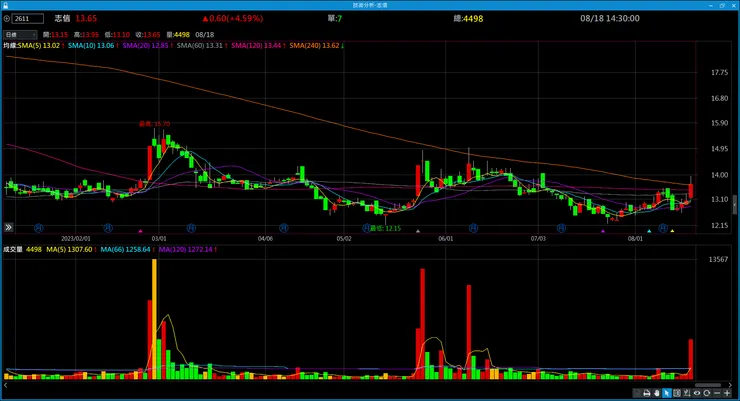Click SMA(5) 13.02 indicator label

point(39,45)
